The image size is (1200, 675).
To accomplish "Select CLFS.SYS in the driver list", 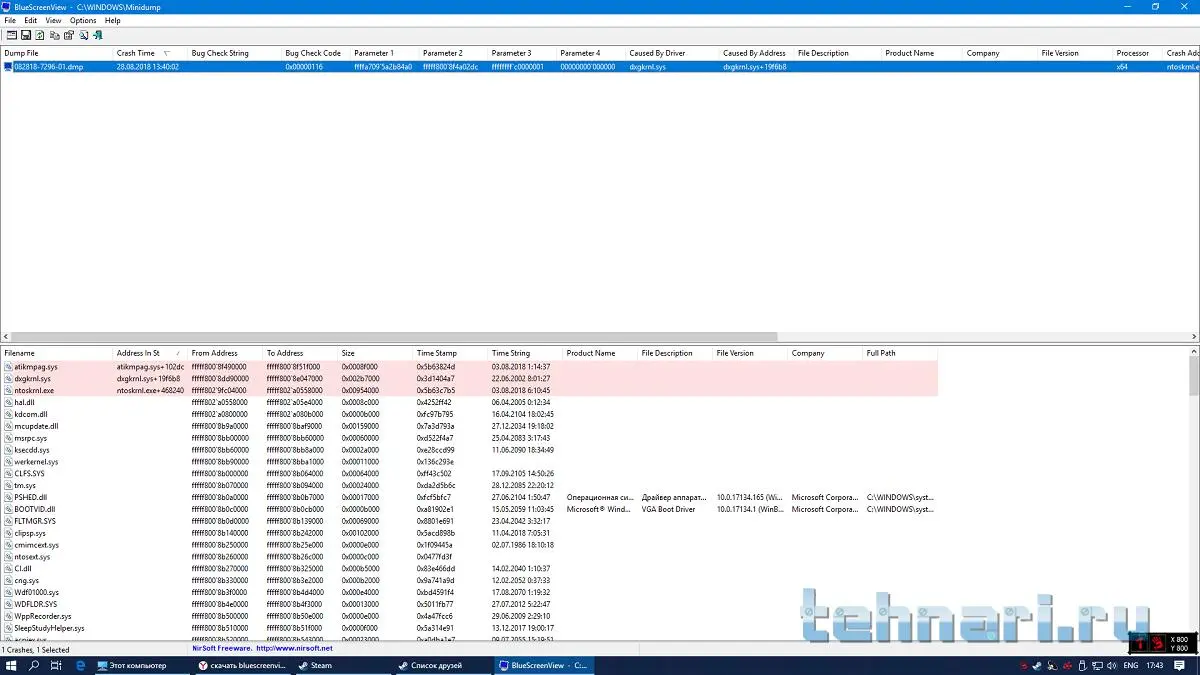I will (x=30, y=473).
